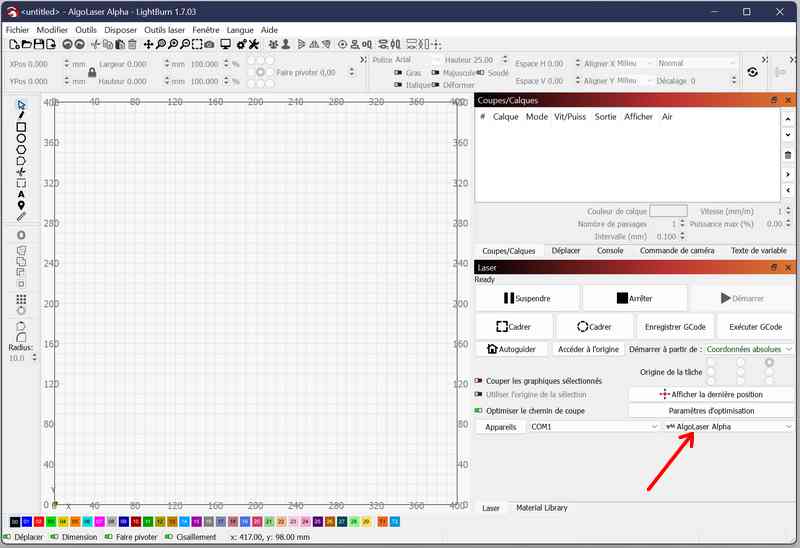
Task: Click the trash delete icon in toolbar
Action: pyautogui.click(x=132, y=44)
